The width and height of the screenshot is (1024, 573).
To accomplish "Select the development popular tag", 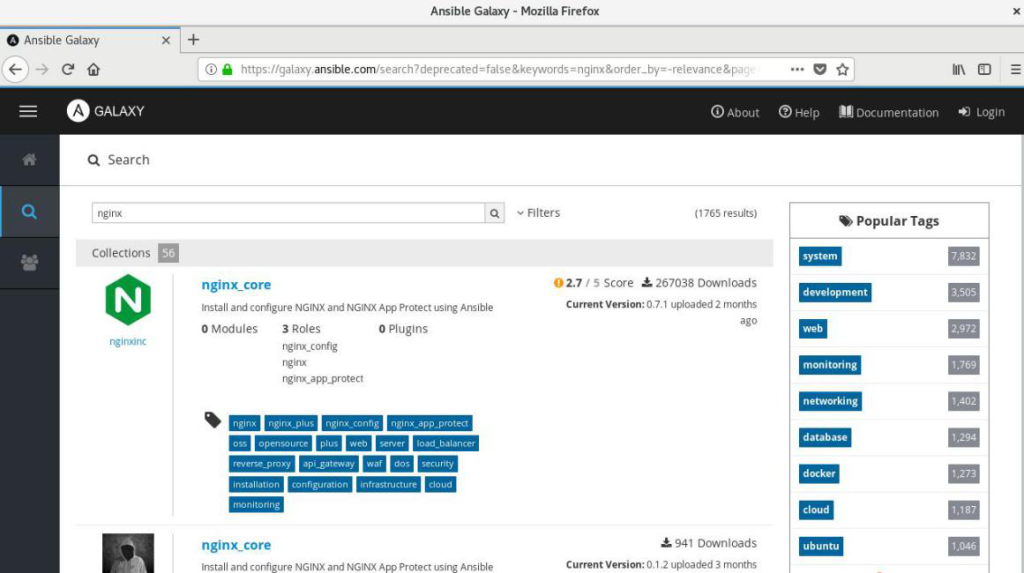I will click(835, 293).
